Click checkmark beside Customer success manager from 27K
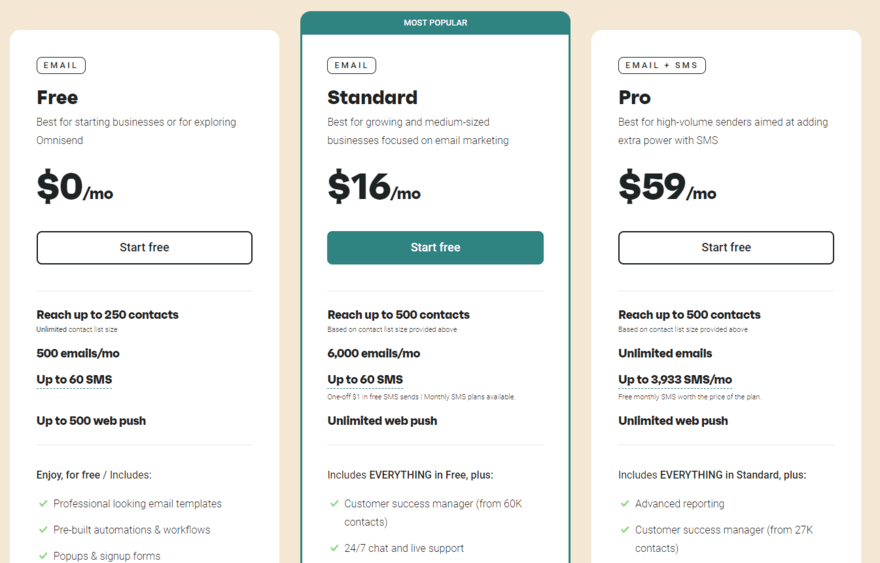The height and width of the screenshot is (563, 880). (x=625, y=529)
